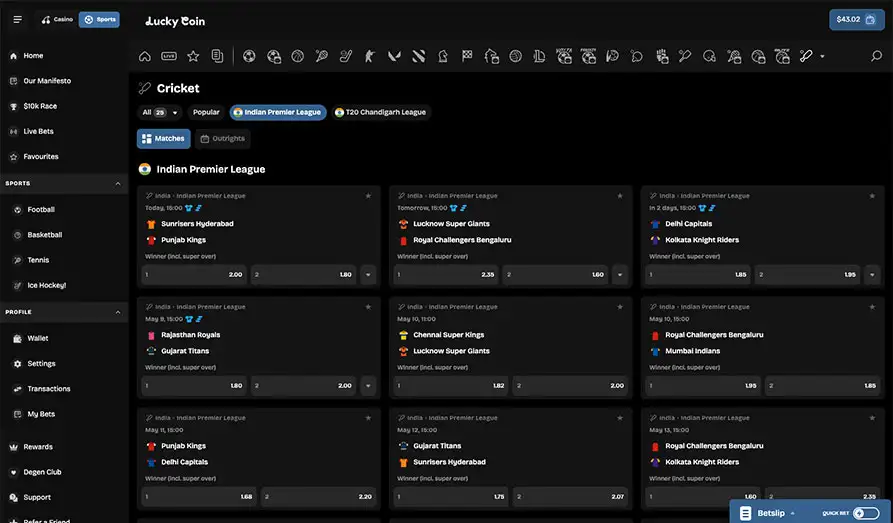Expand the Betslip panel arrow
The width and height of the screenshot is (893, 523).
[792, 513]
